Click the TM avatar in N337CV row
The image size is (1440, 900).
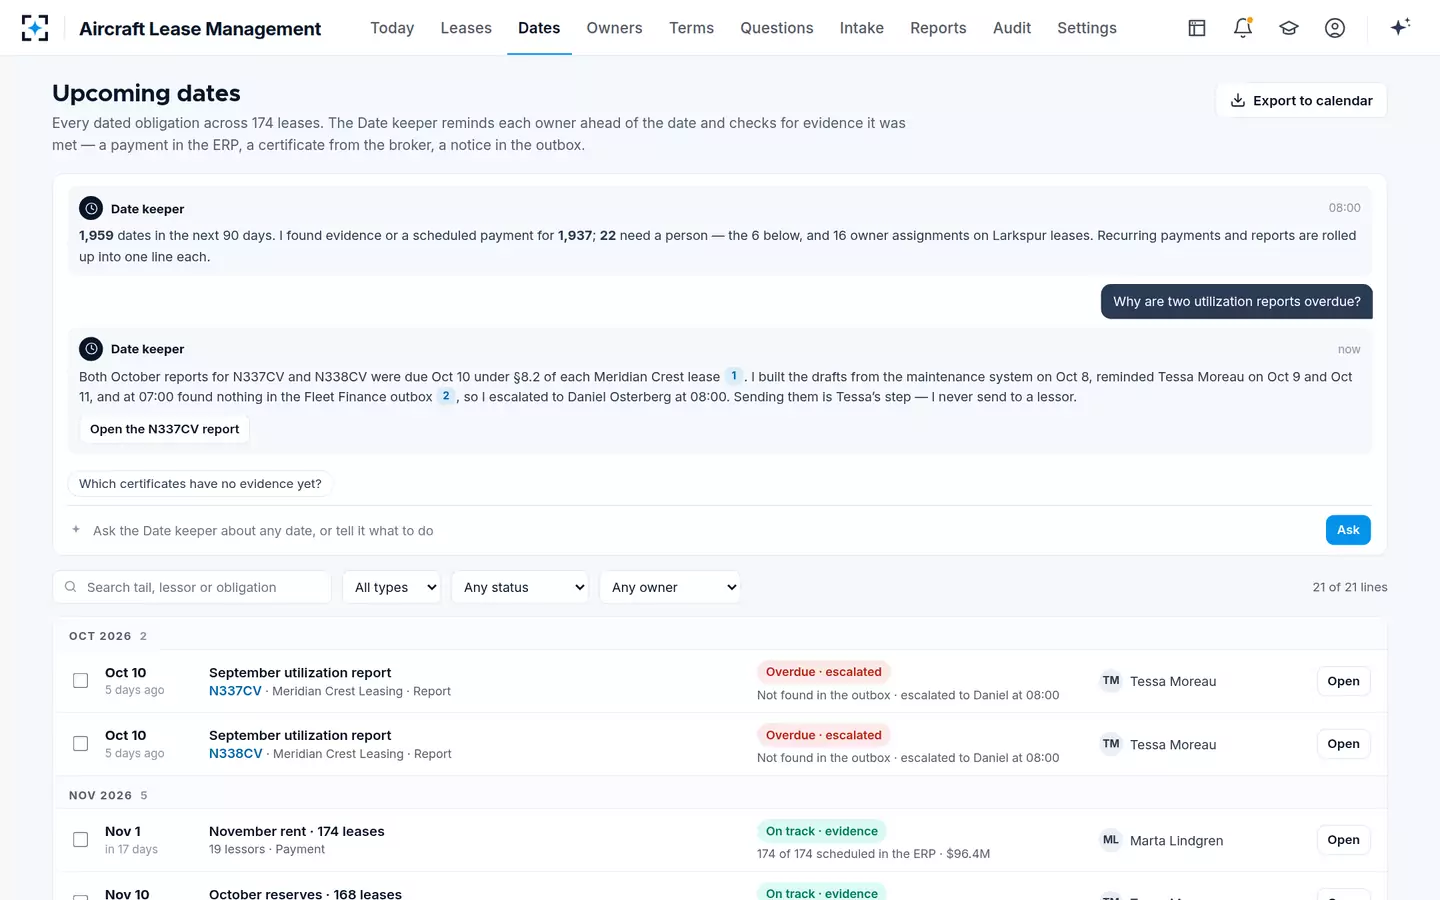click(x=1111, y=681)
